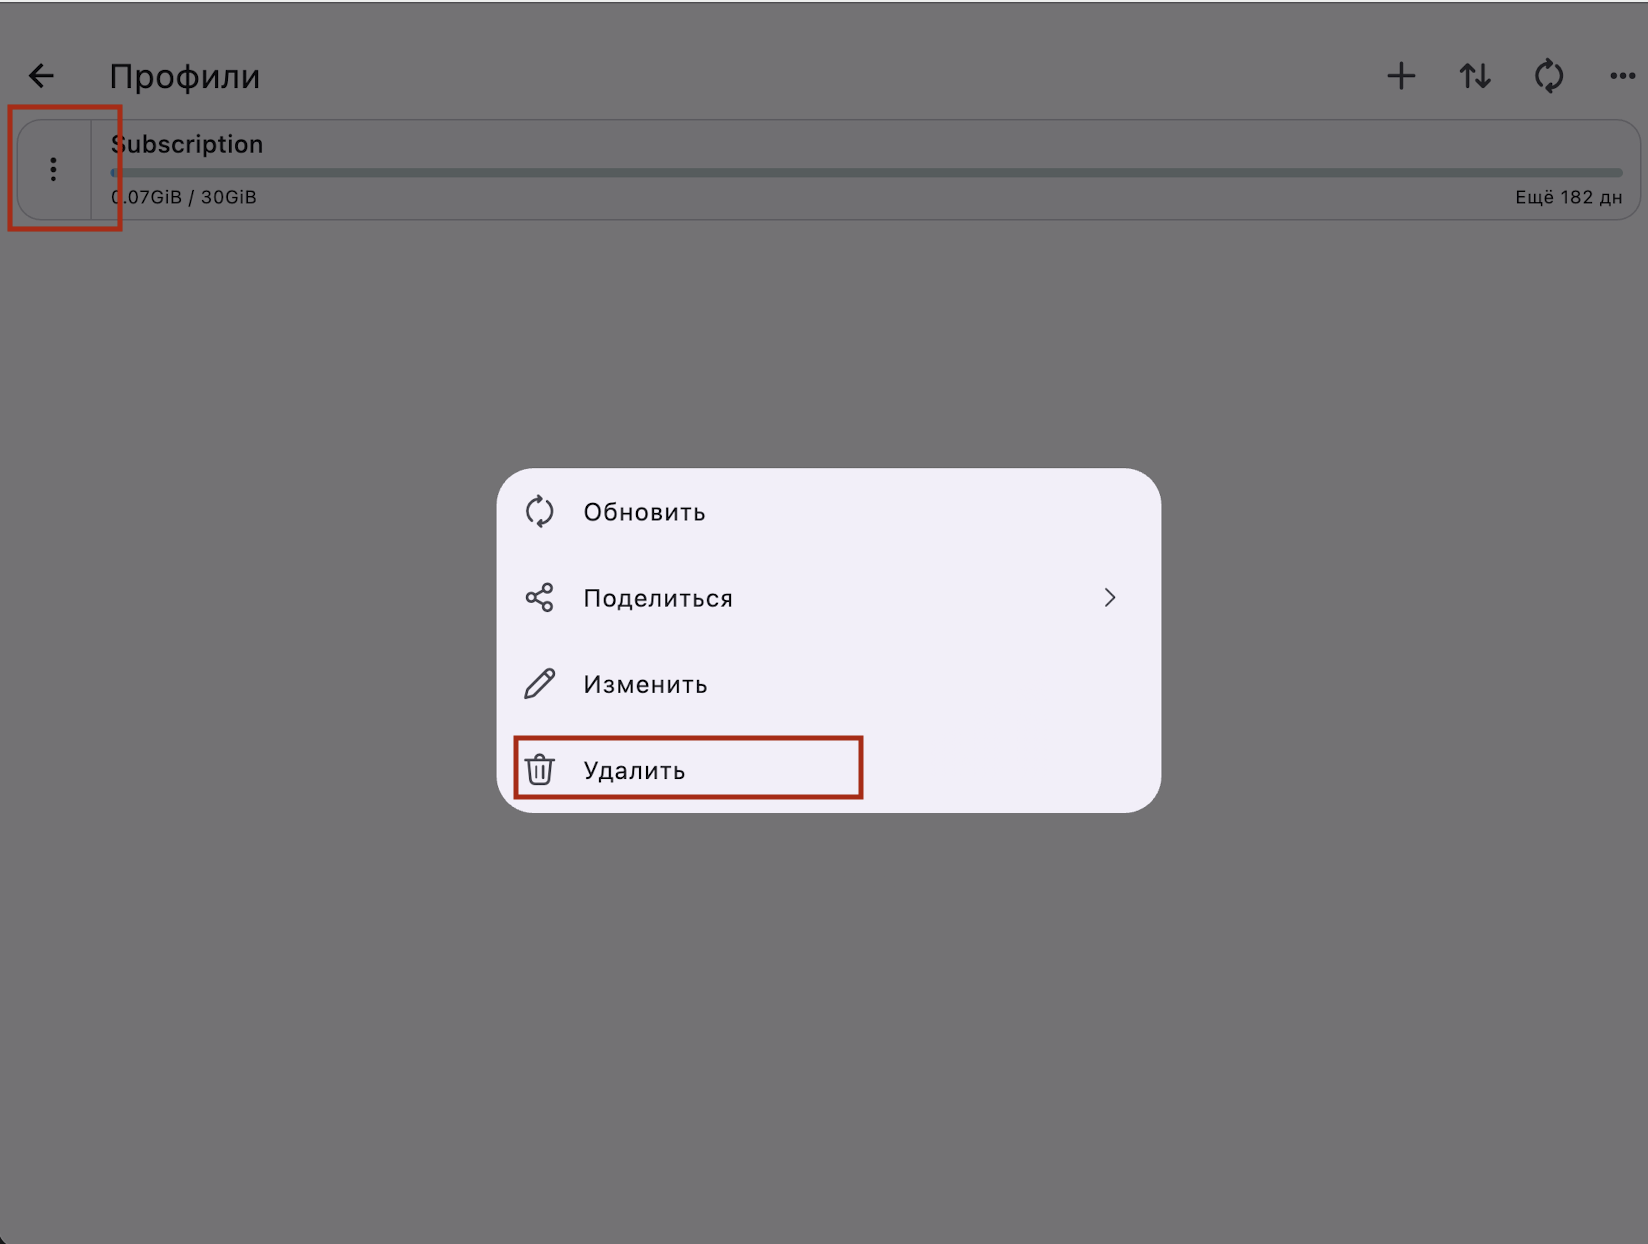
Task: Select the Изменить menu option
Action: pyautogui.click(x=645, y=684)
